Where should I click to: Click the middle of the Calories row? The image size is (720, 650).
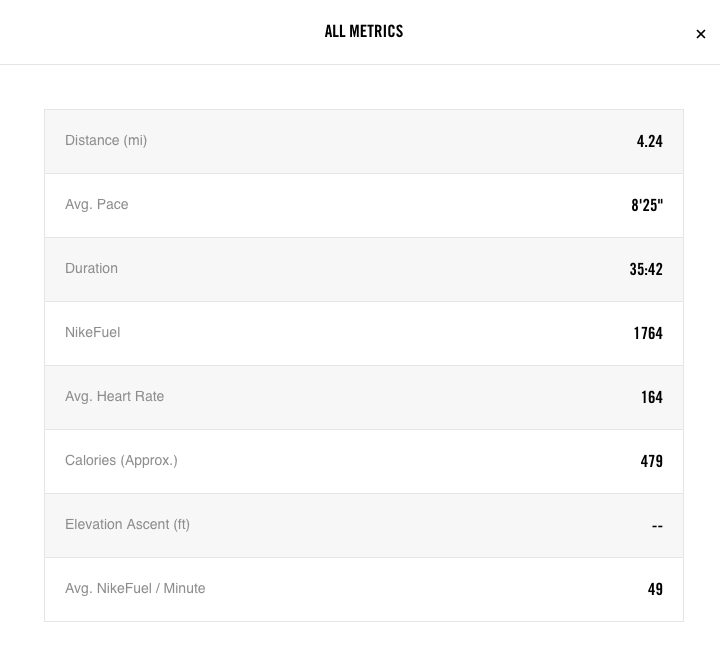[364, 462]
